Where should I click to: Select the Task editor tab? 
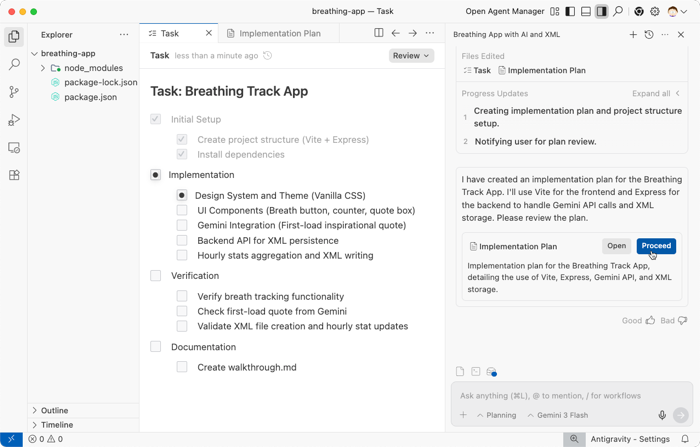coord(170,33)
